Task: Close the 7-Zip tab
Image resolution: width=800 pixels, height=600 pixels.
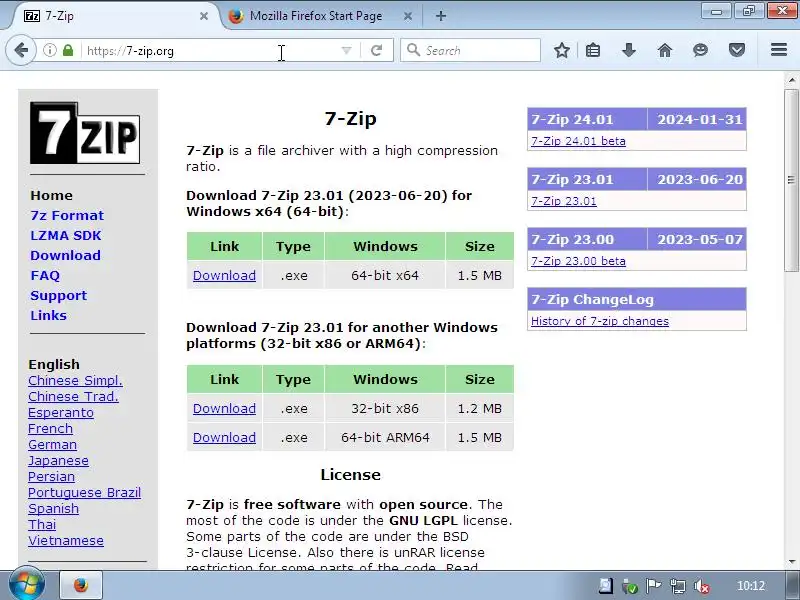Action: [204, 16]
